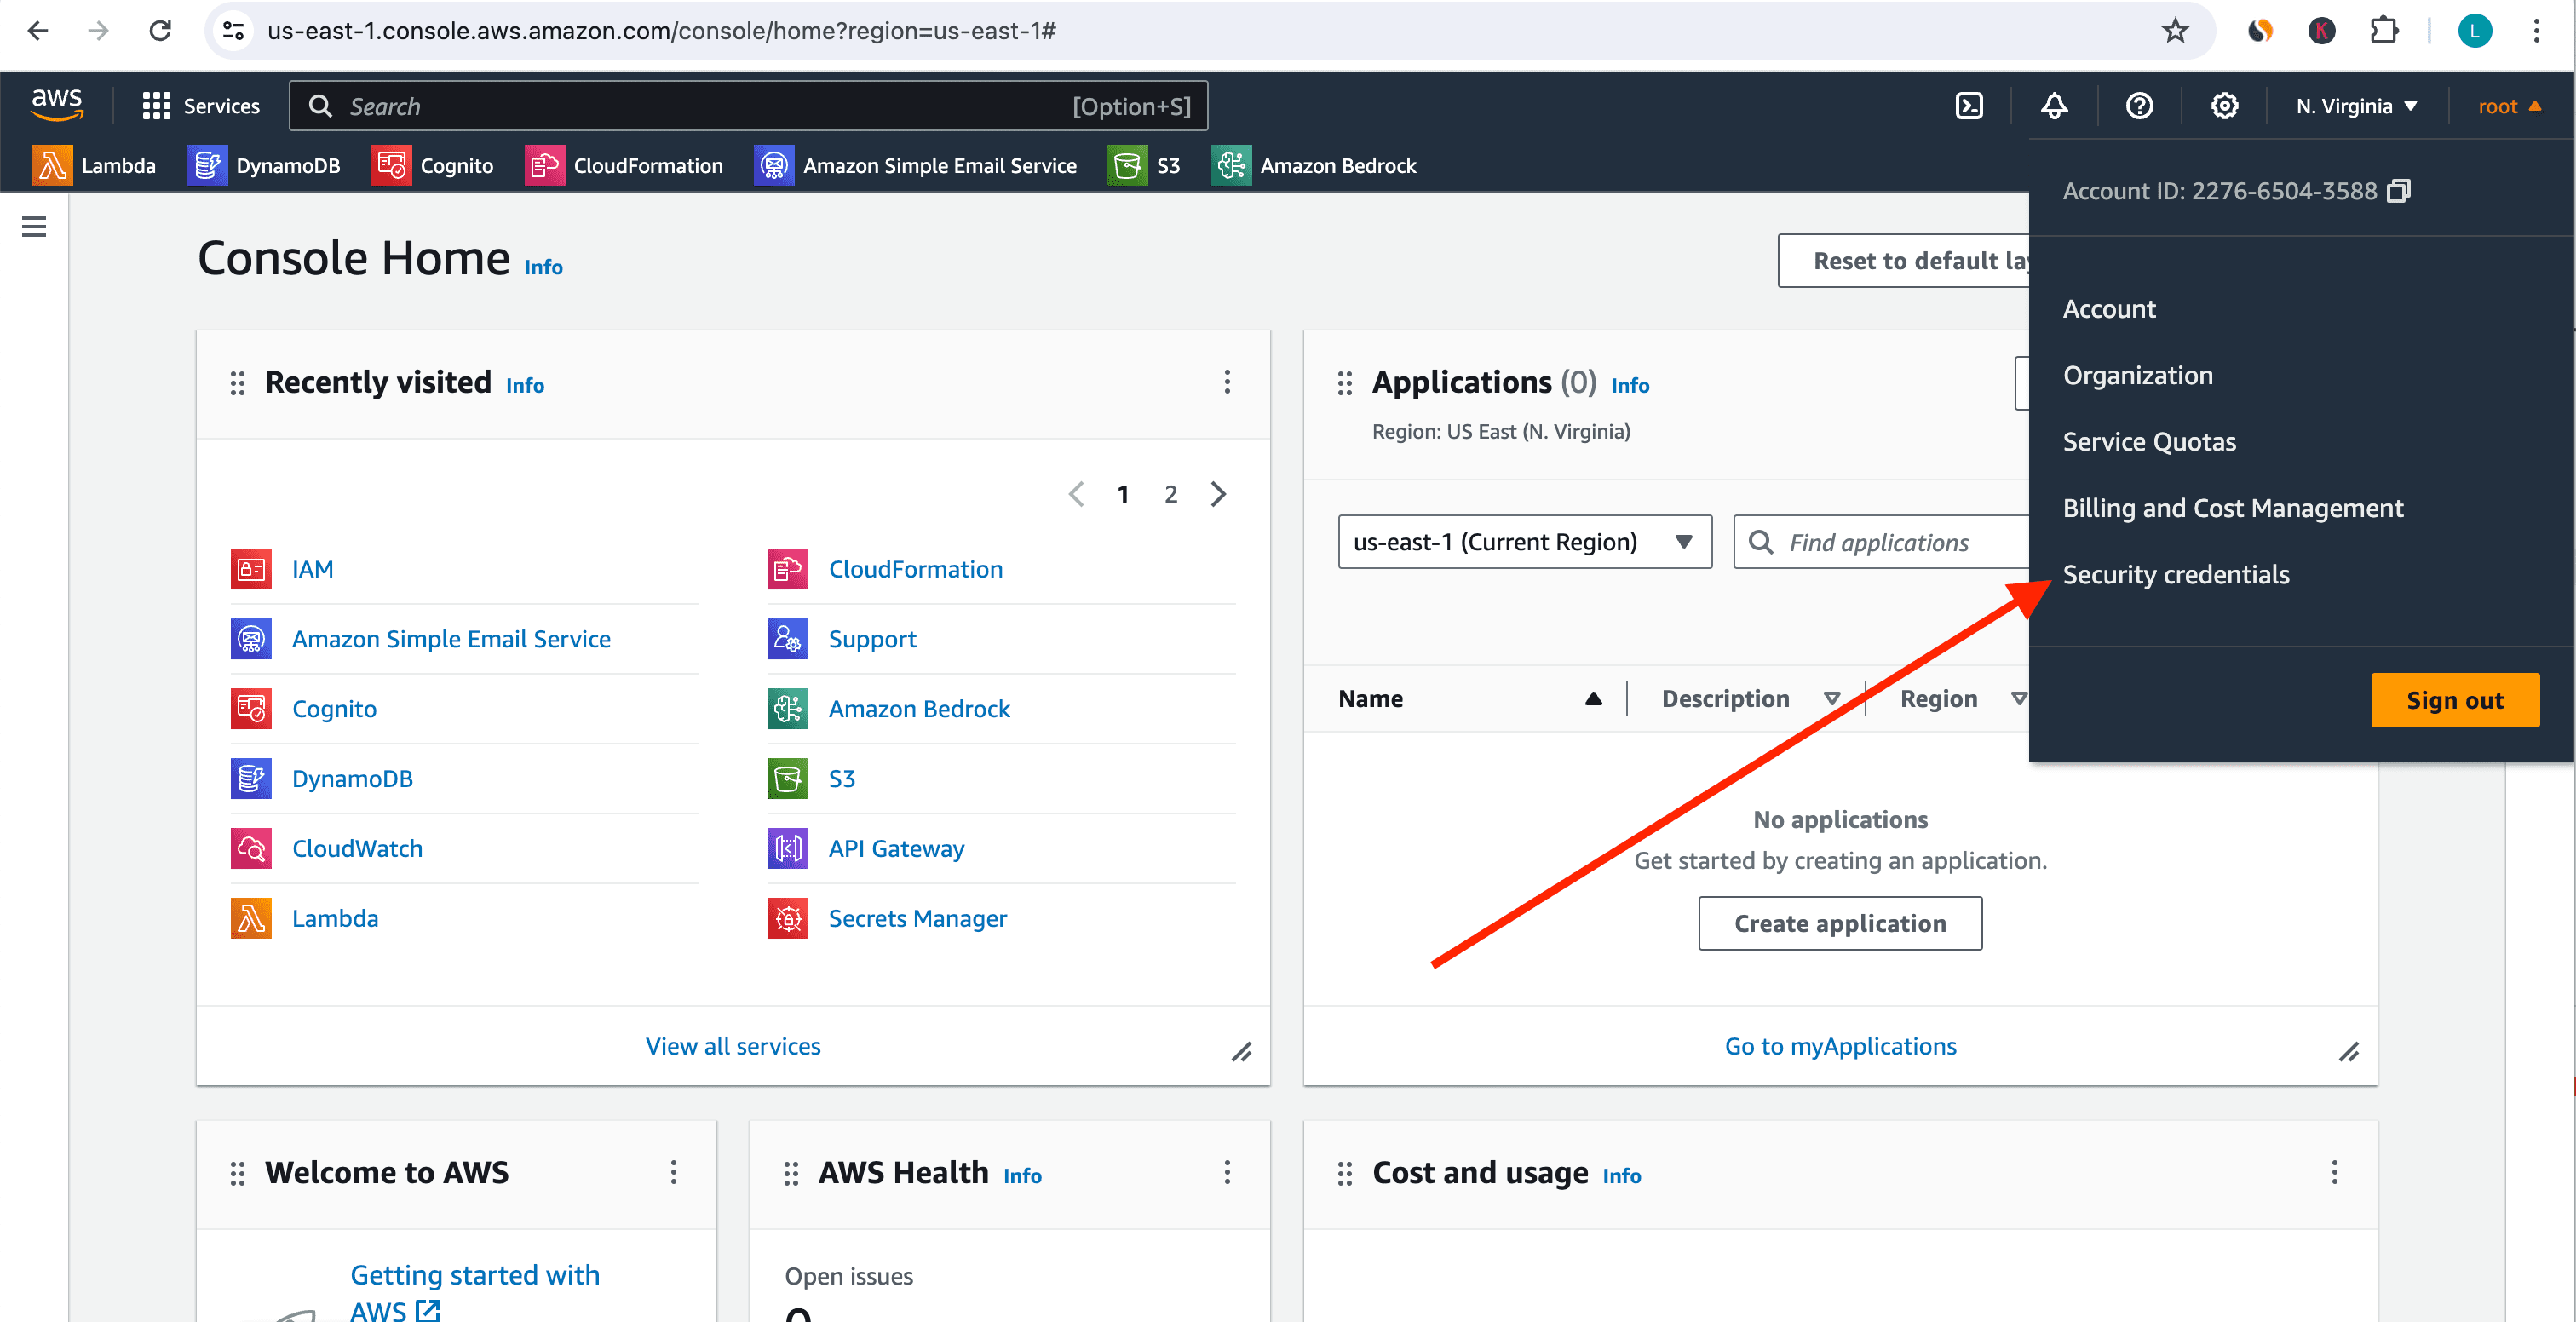Select Account in the root menu
Viewport: 2576px width, 1322px height.
(x=2109, y=309)
